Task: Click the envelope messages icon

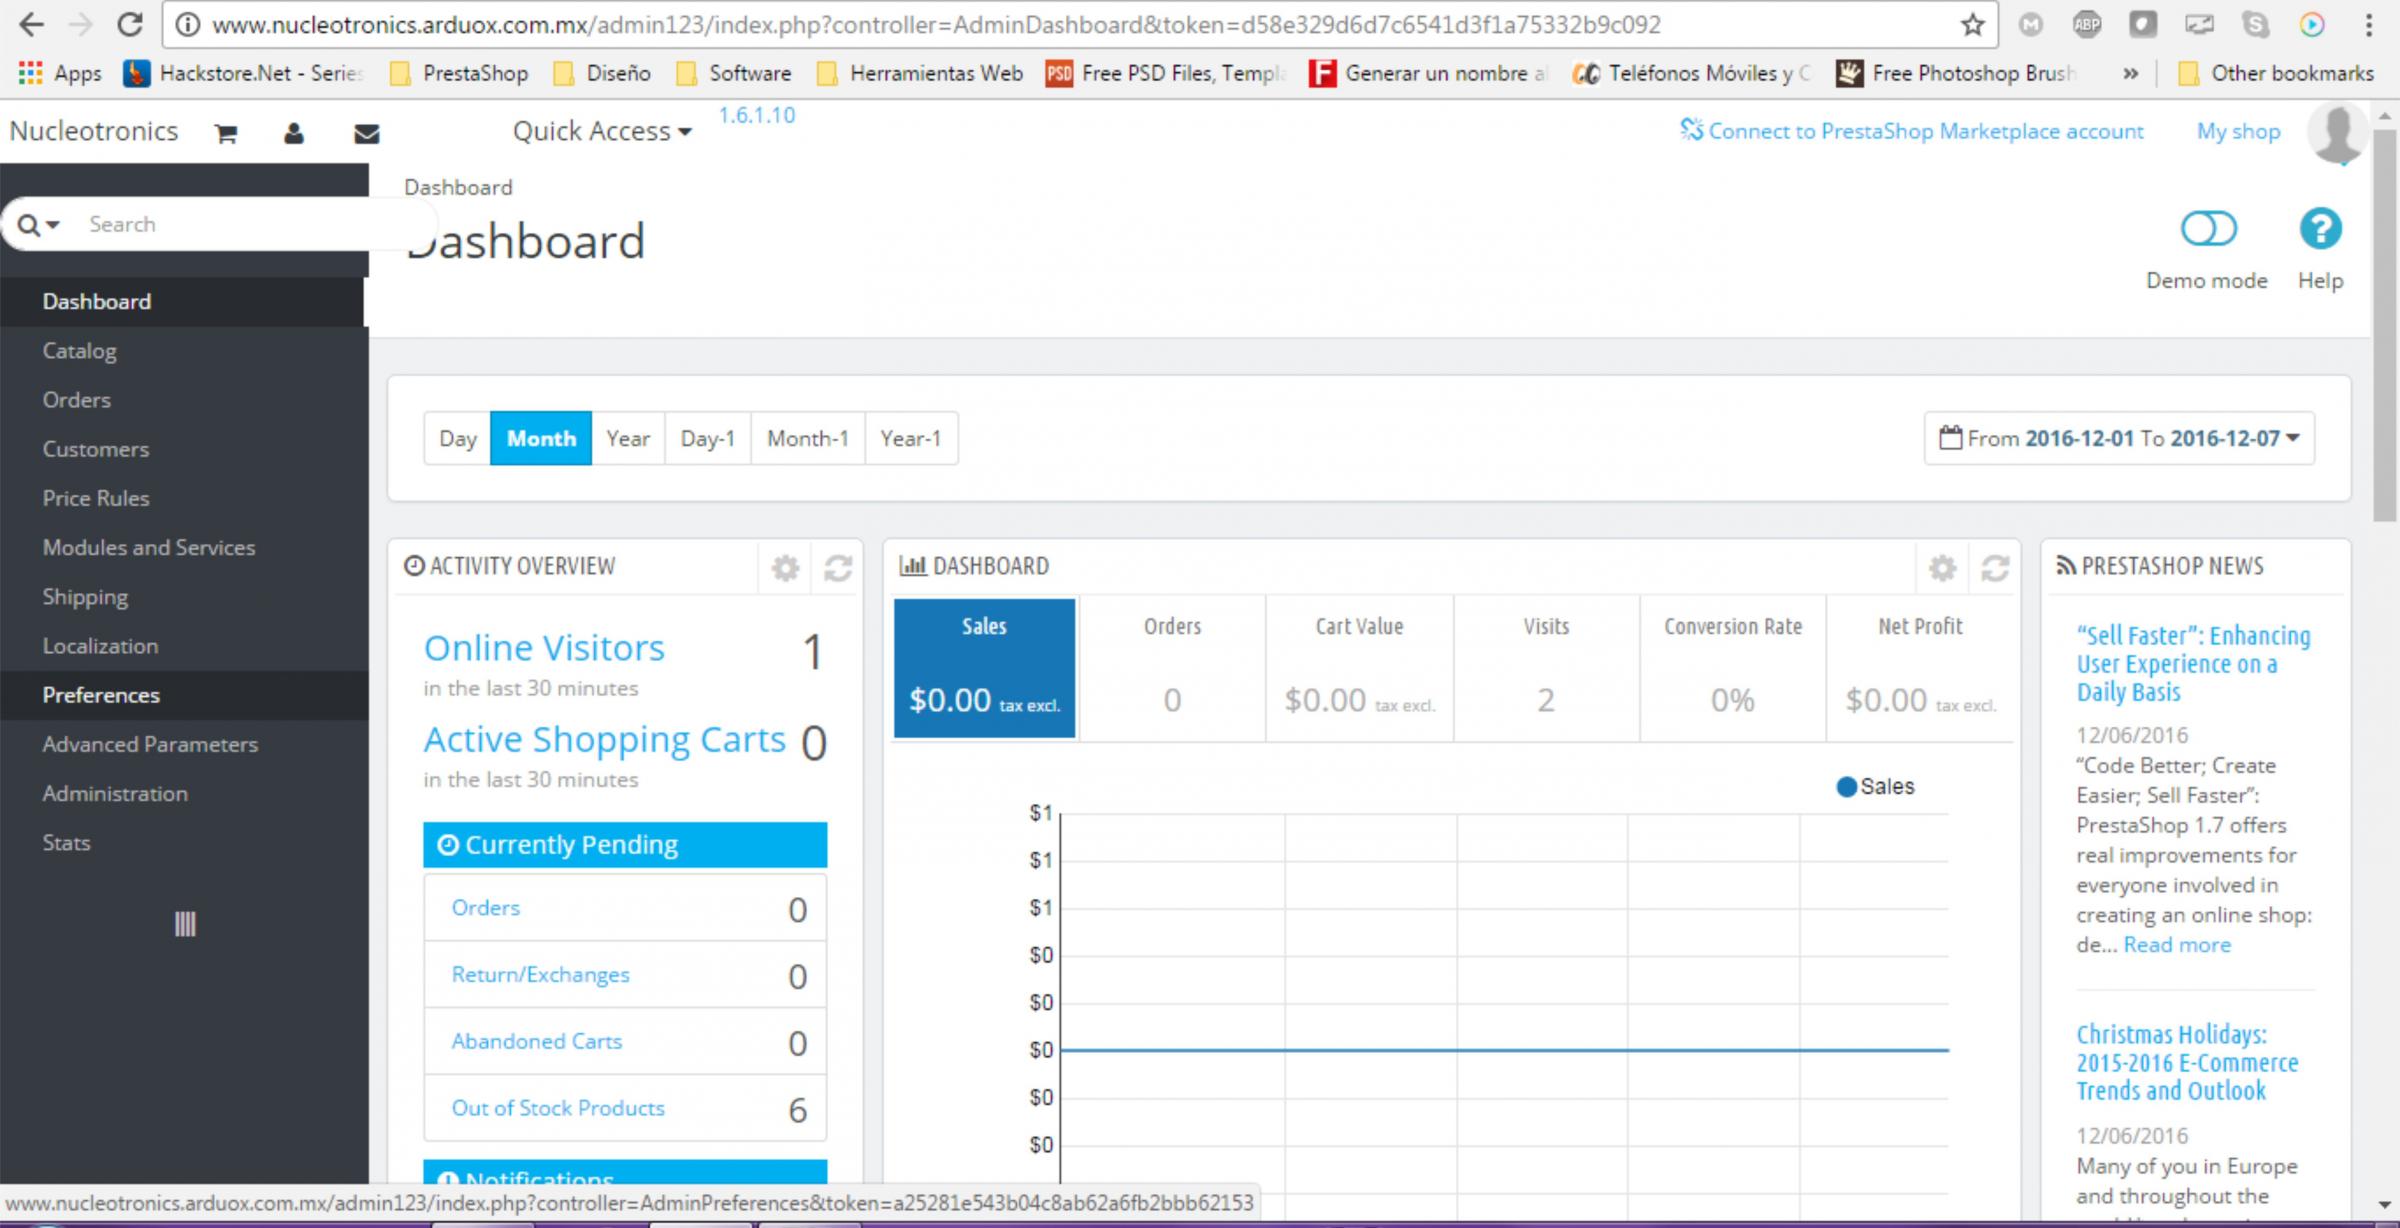Action: click(x=366, y=133)
